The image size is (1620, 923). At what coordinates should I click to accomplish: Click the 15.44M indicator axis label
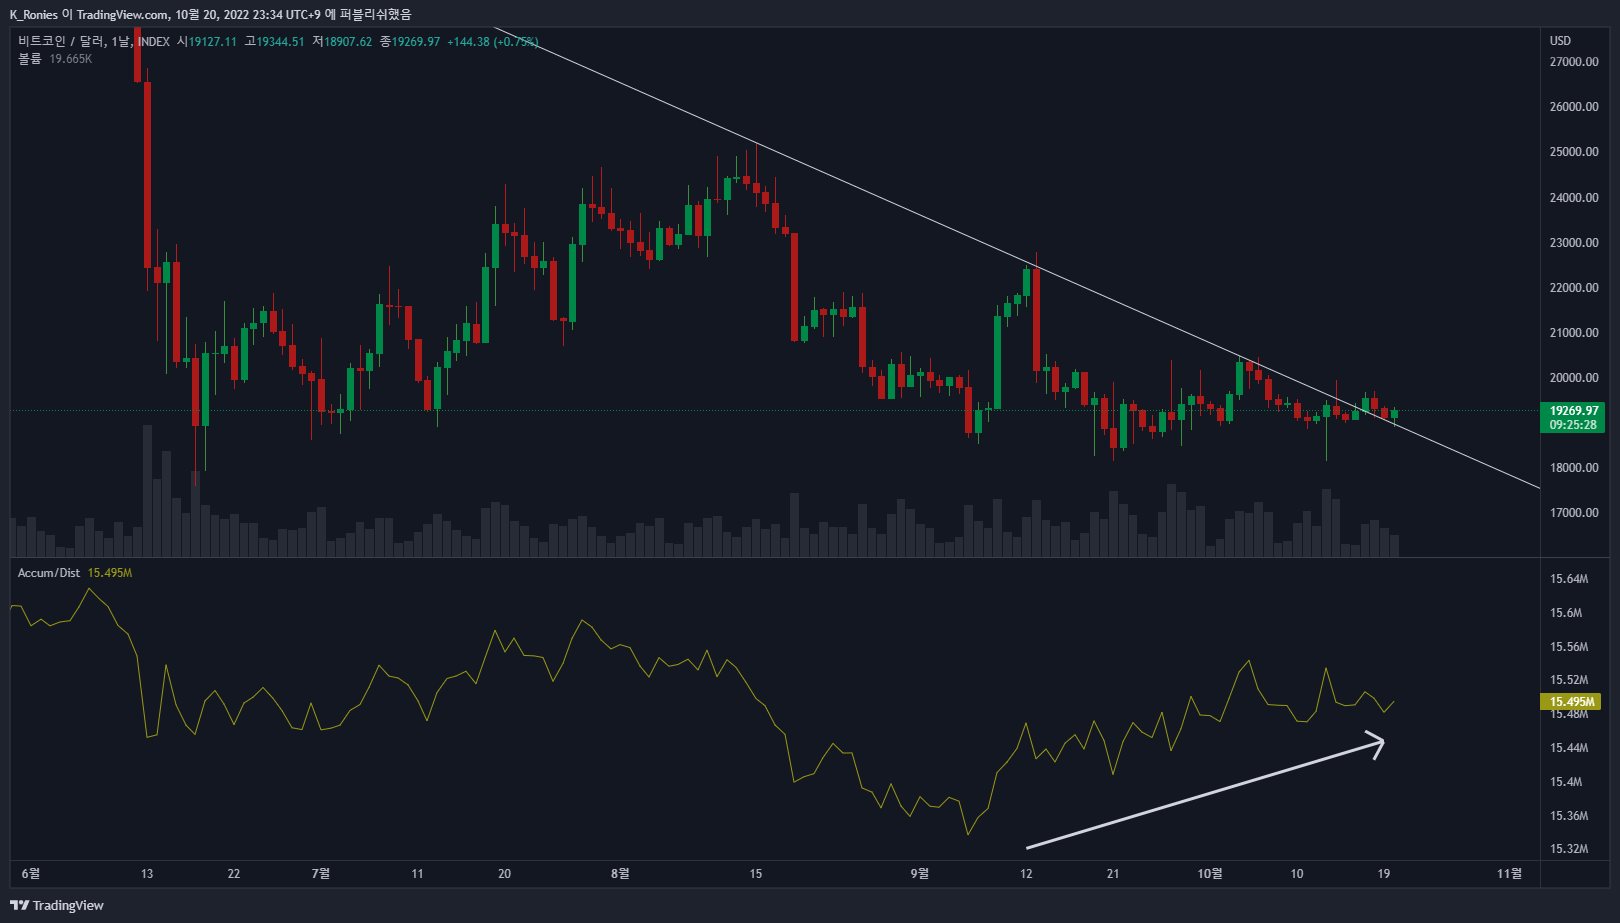(x=1569, y=748)
